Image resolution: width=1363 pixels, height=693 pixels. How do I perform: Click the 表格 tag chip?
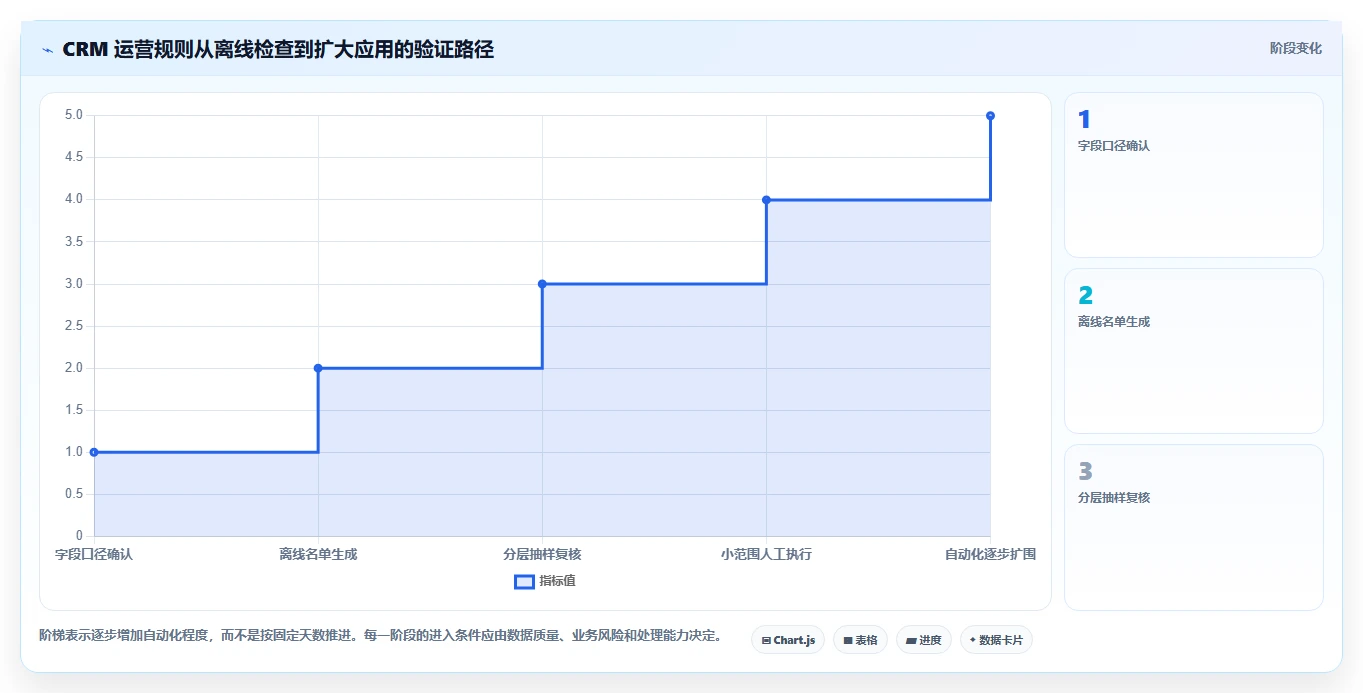tap(860, 640)
